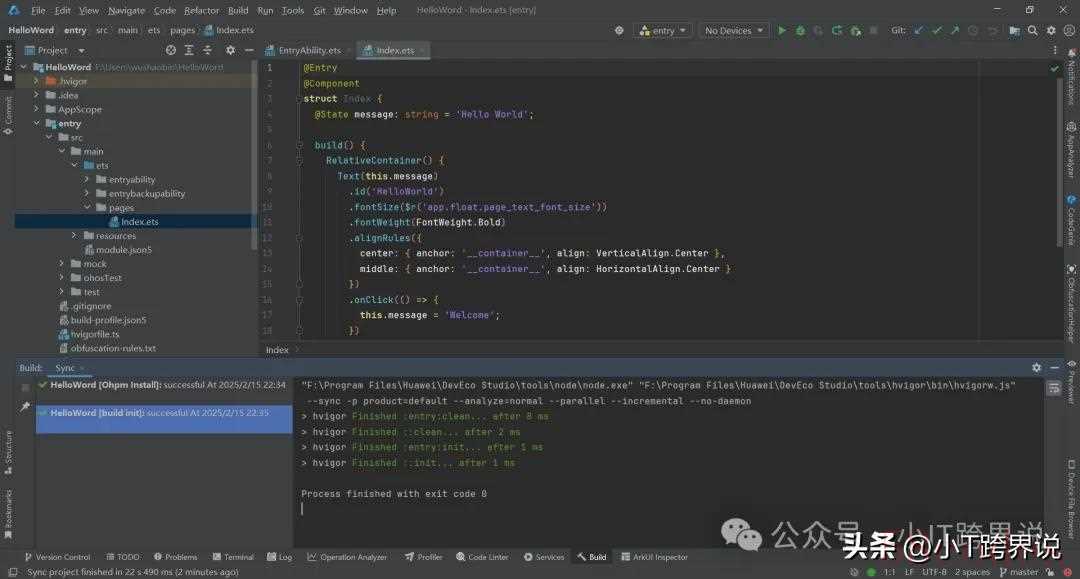Collapse the pages folder
The width and height of the screenshot is (1080, 579).
click(87, 207)
